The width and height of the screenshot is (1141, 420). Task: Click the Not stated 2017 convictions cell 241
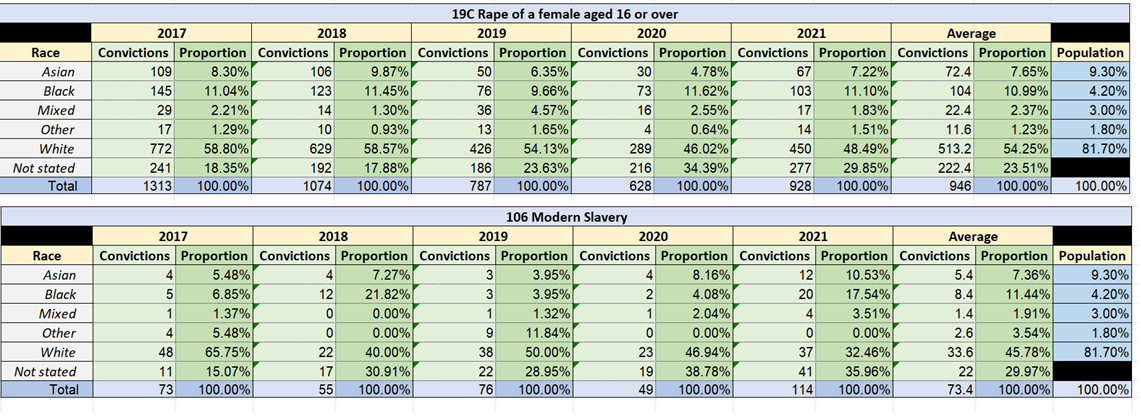[x=132, y=167]
